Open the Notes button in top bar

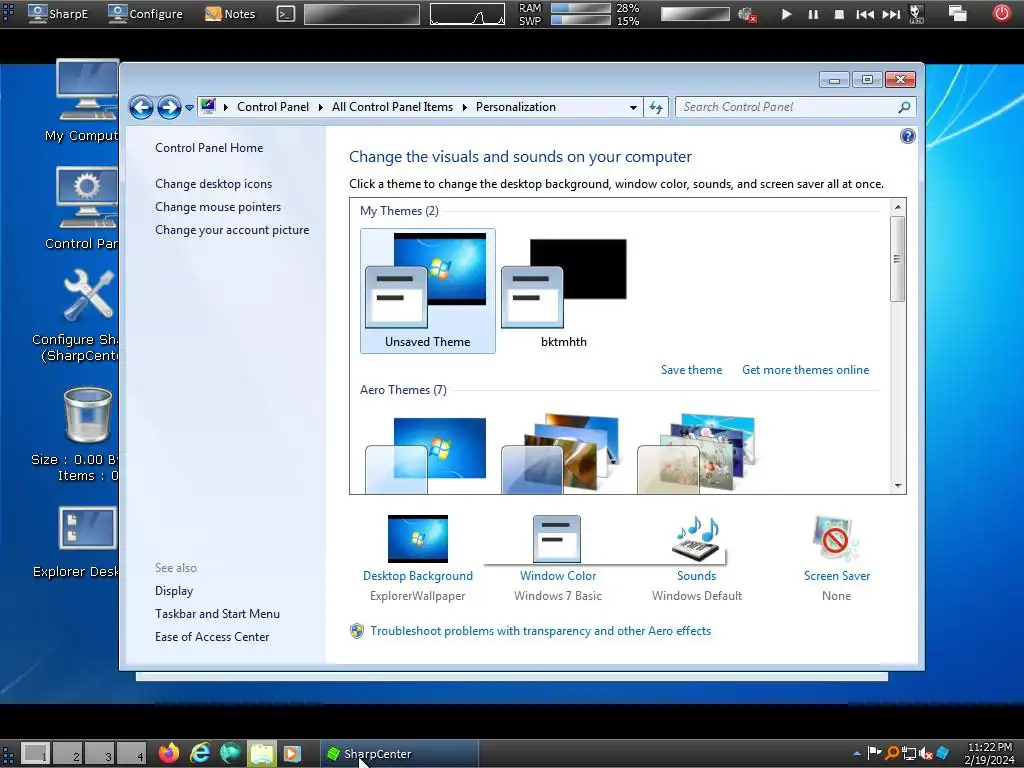[x=231, y=14]
